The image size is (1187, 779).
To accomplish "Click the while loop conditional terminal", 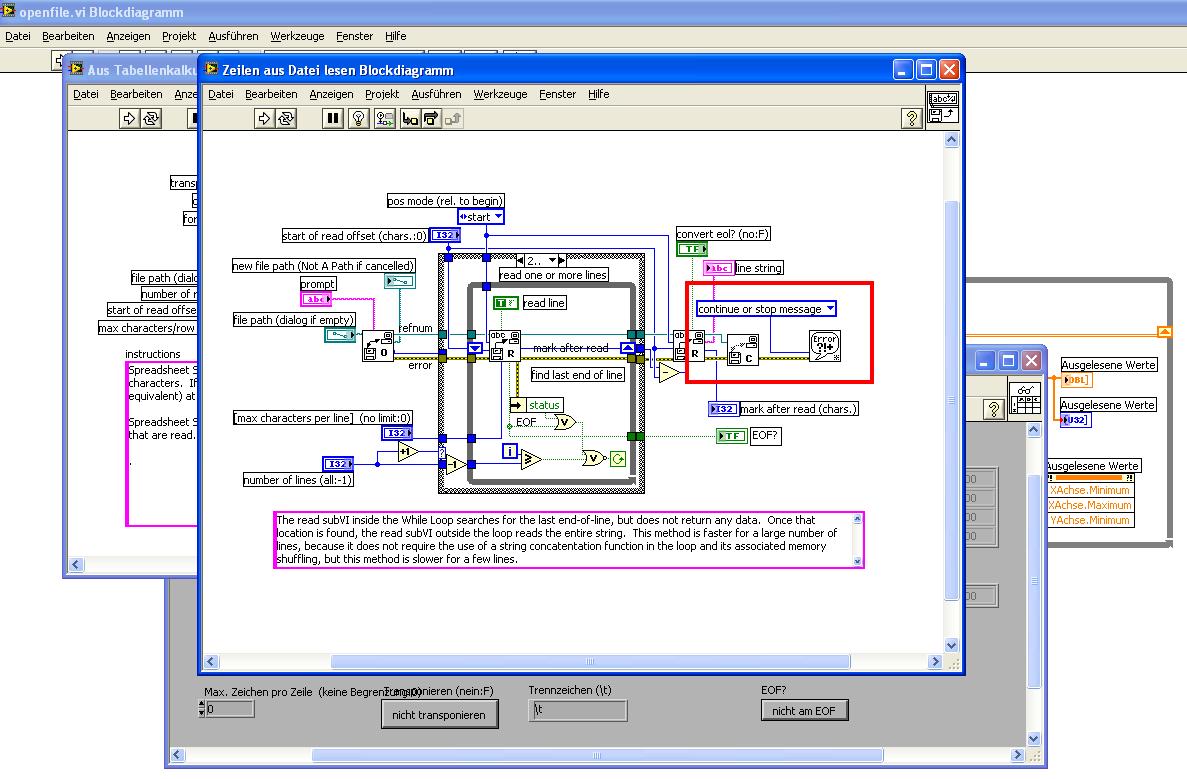I will coord(618,459).
